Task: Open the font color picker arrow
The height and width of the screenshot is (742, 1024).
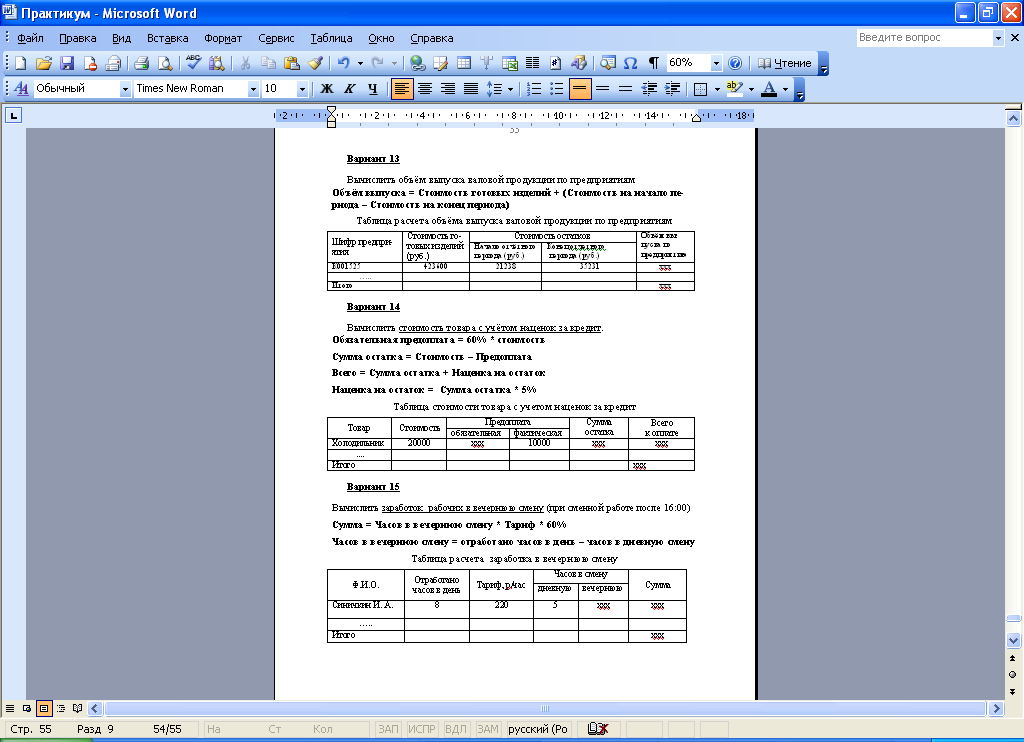Action: pyautogui.click(x=785, y=88)
